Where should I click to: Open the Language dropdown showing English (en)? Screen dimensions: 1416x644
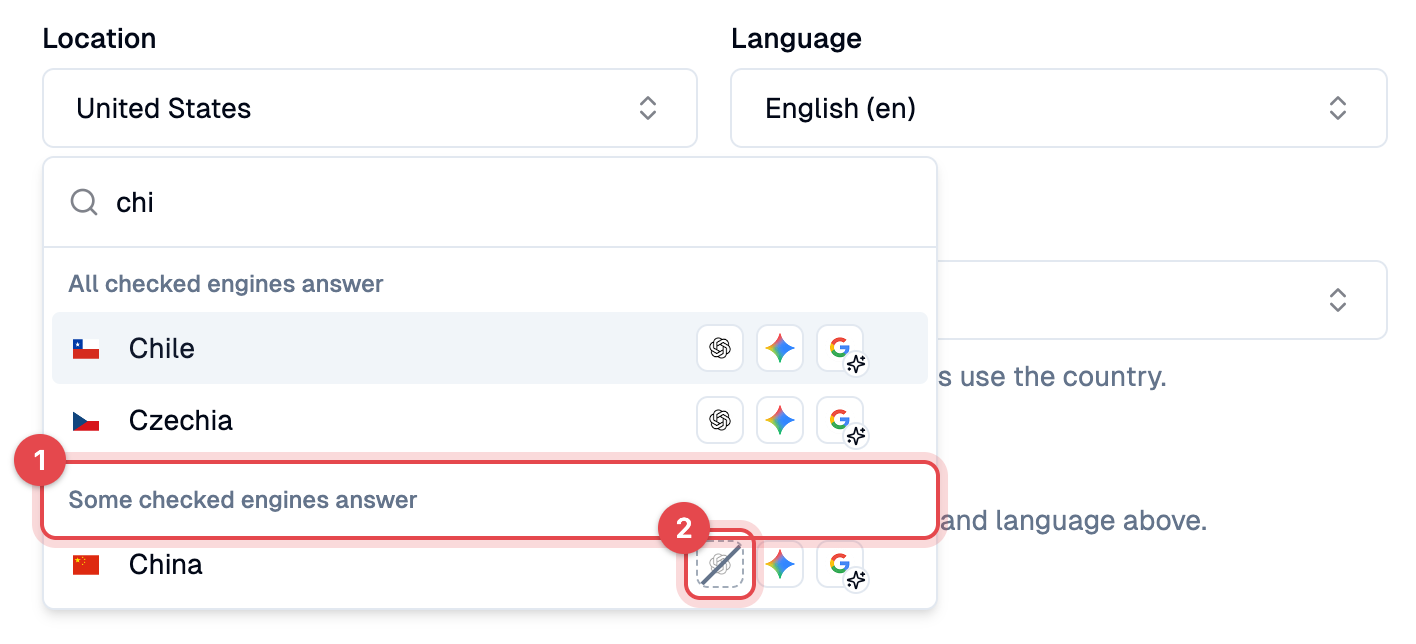1059,108
